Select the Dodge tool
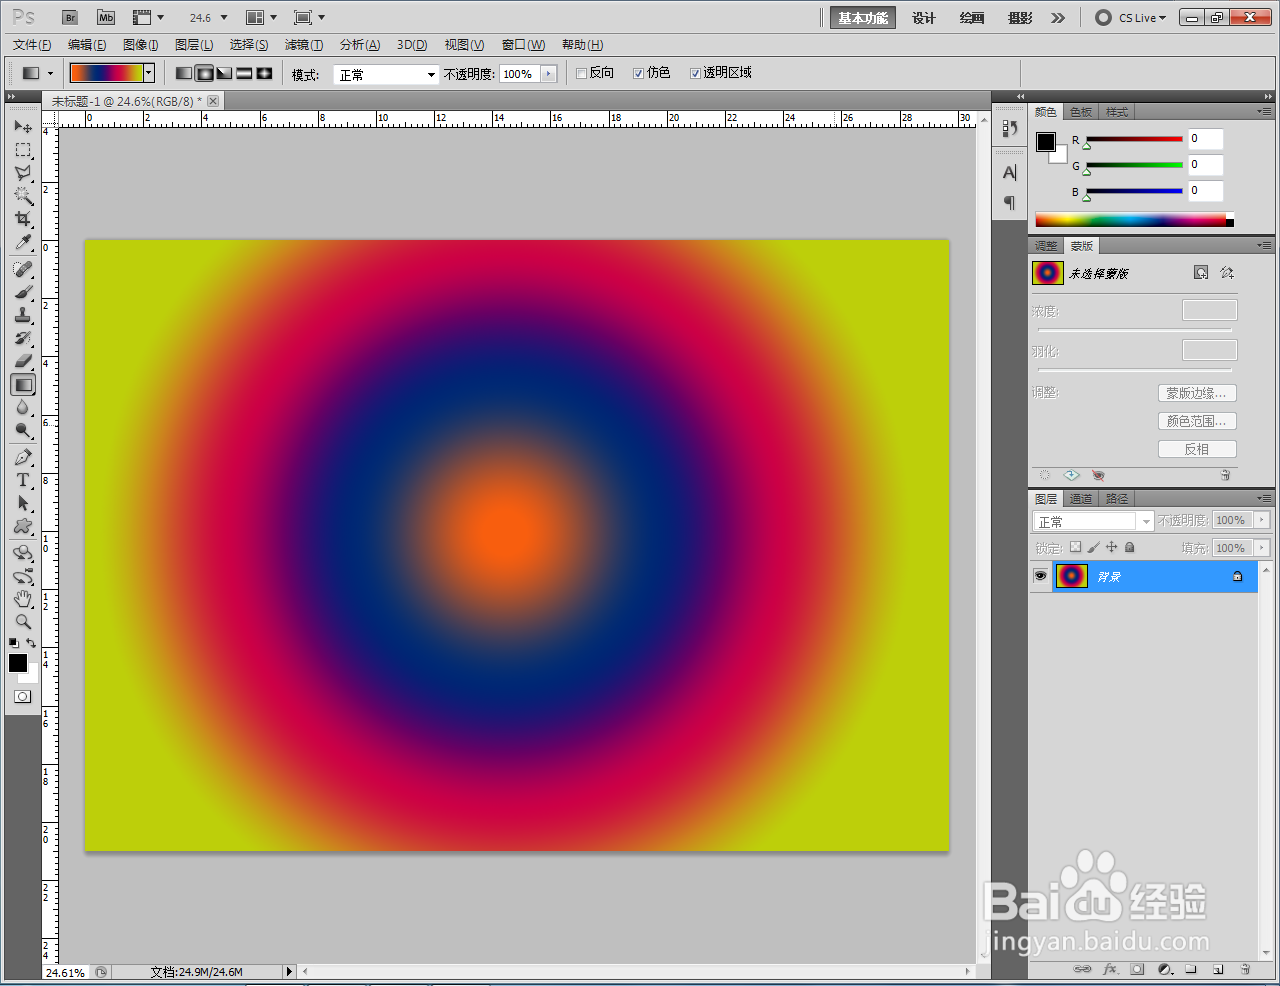The height and width of the screenshot is (986, 1280). click(23, 431)
